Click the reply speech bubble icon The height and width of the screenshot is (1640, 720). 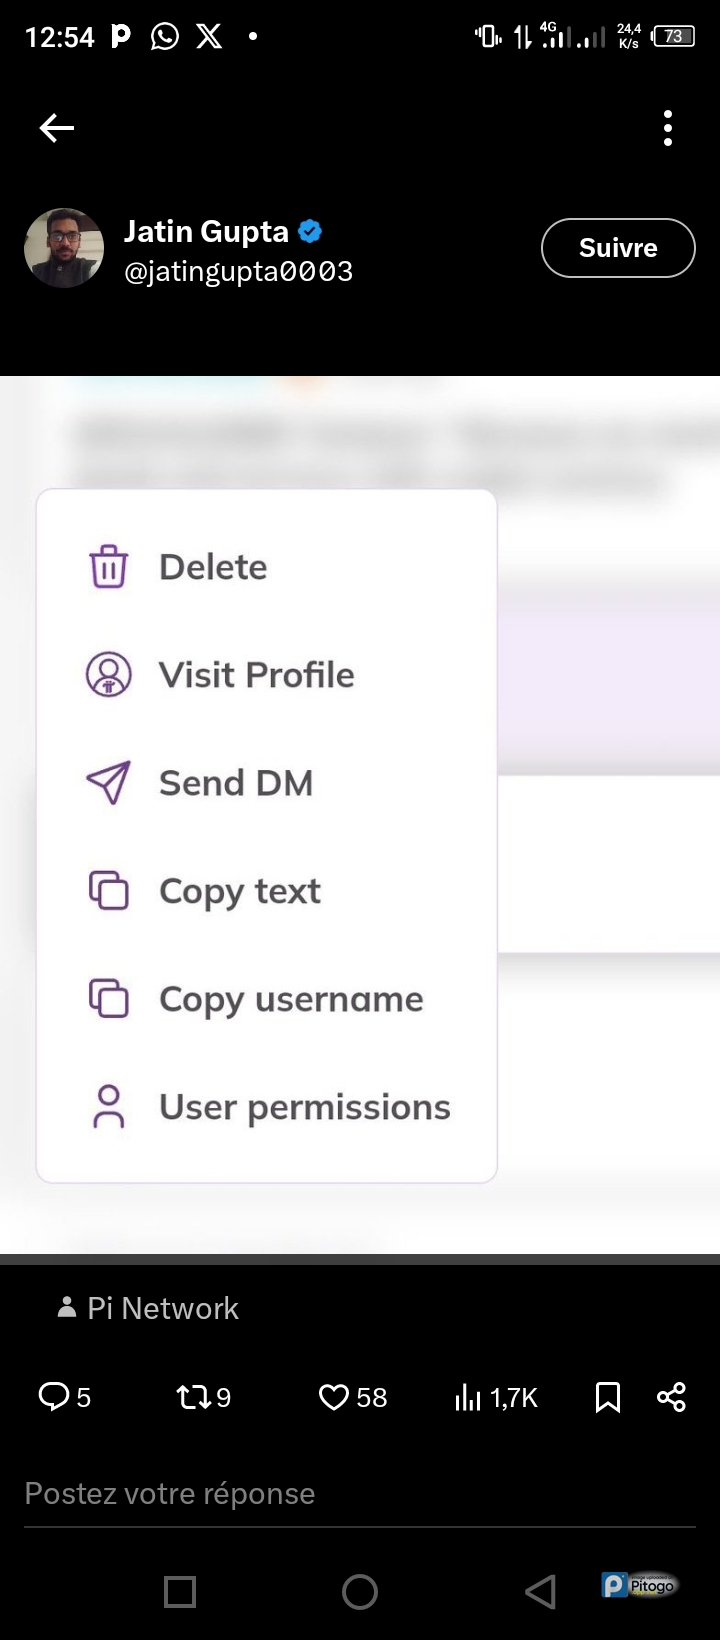(x=53, y=1396)
